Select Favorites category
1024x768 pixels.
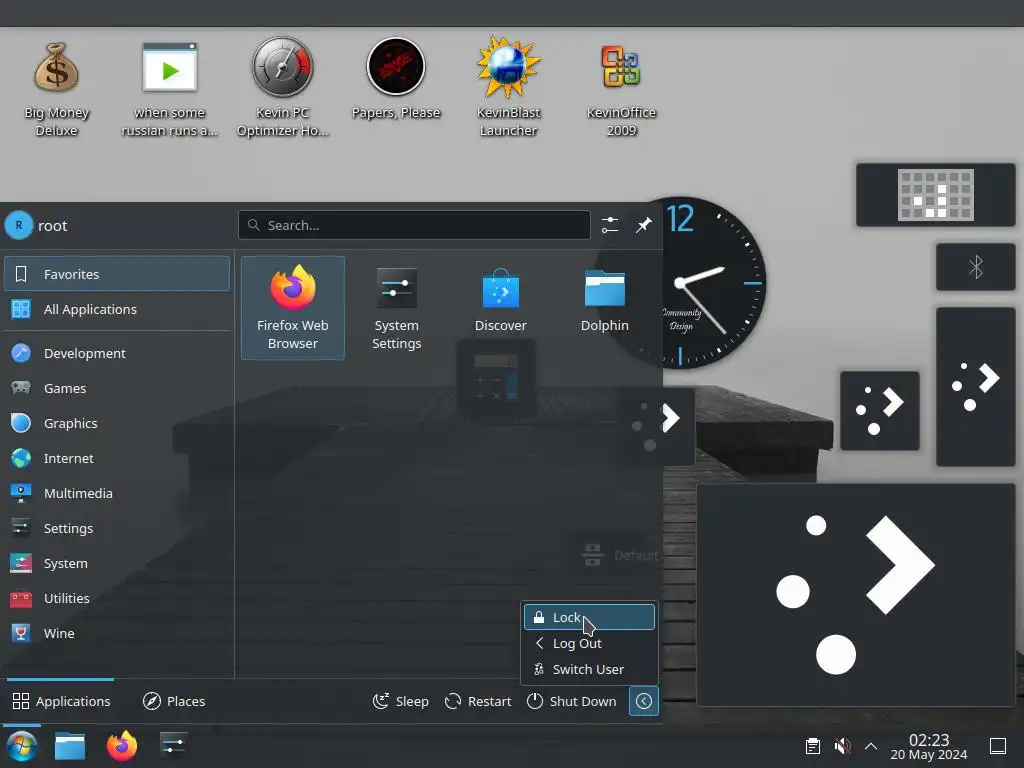[117, 274]
